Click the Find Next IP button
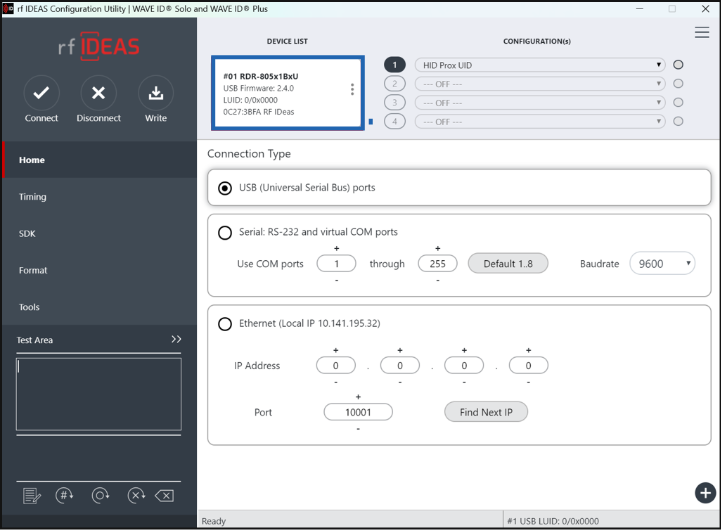The width and height of the screenshot is (721, 530). coord(486,412)
